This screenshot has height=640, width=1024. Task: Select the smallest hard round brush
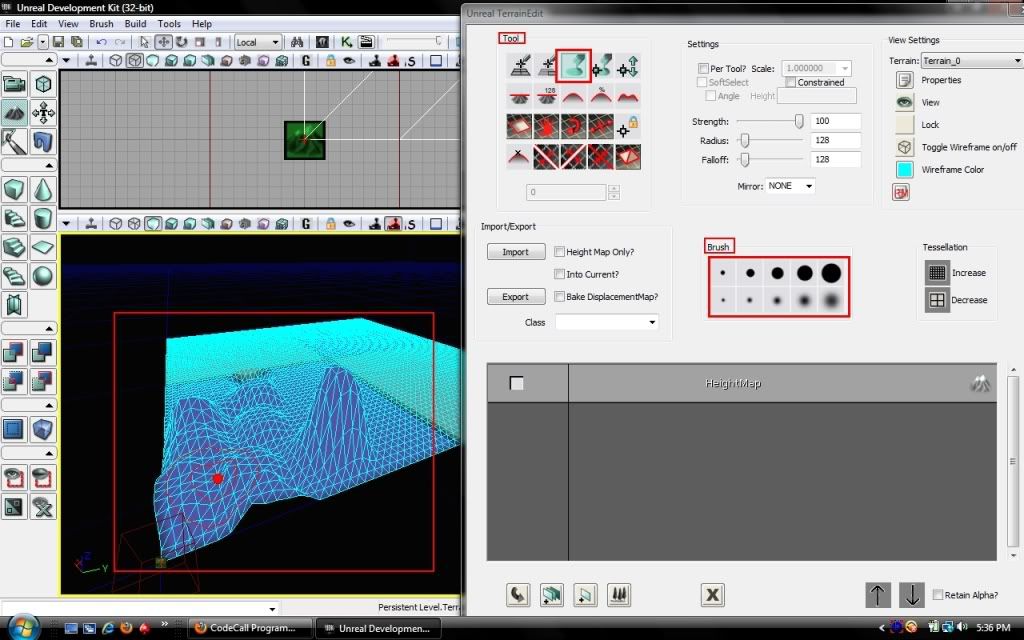coord(723,273)
